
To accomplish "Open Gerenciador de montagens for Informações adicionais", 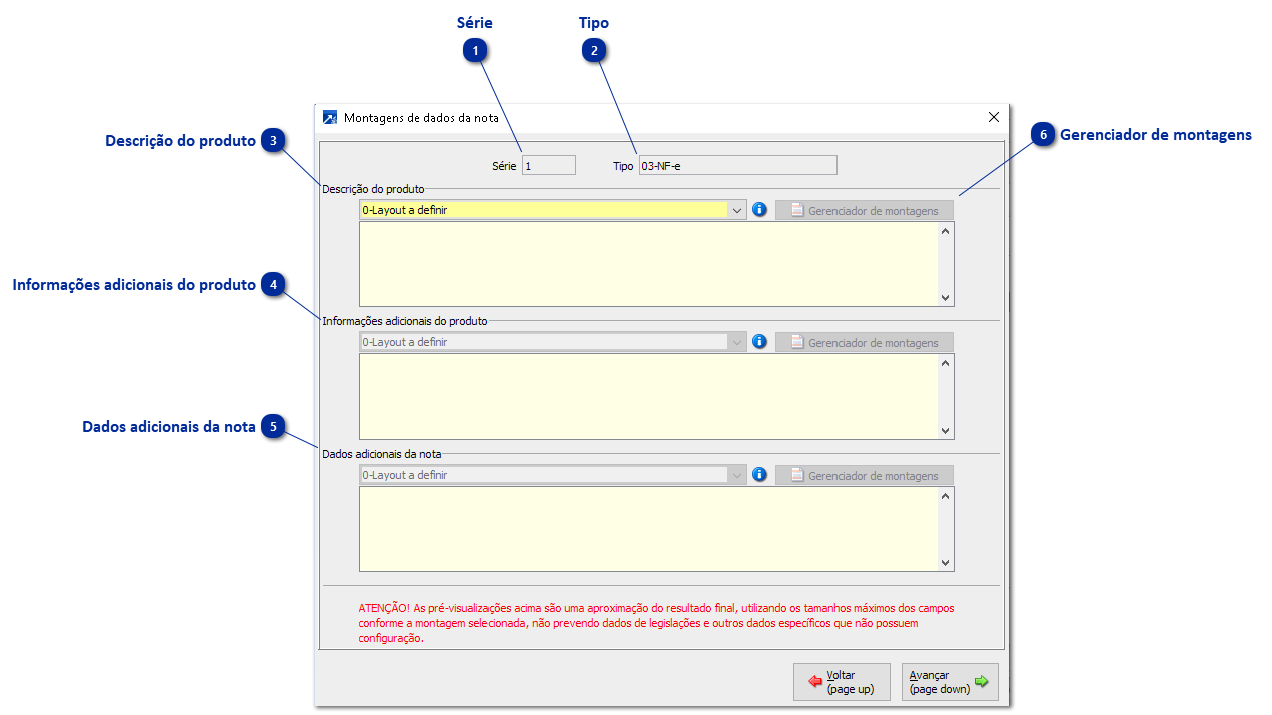I will (x=864, y=342).
